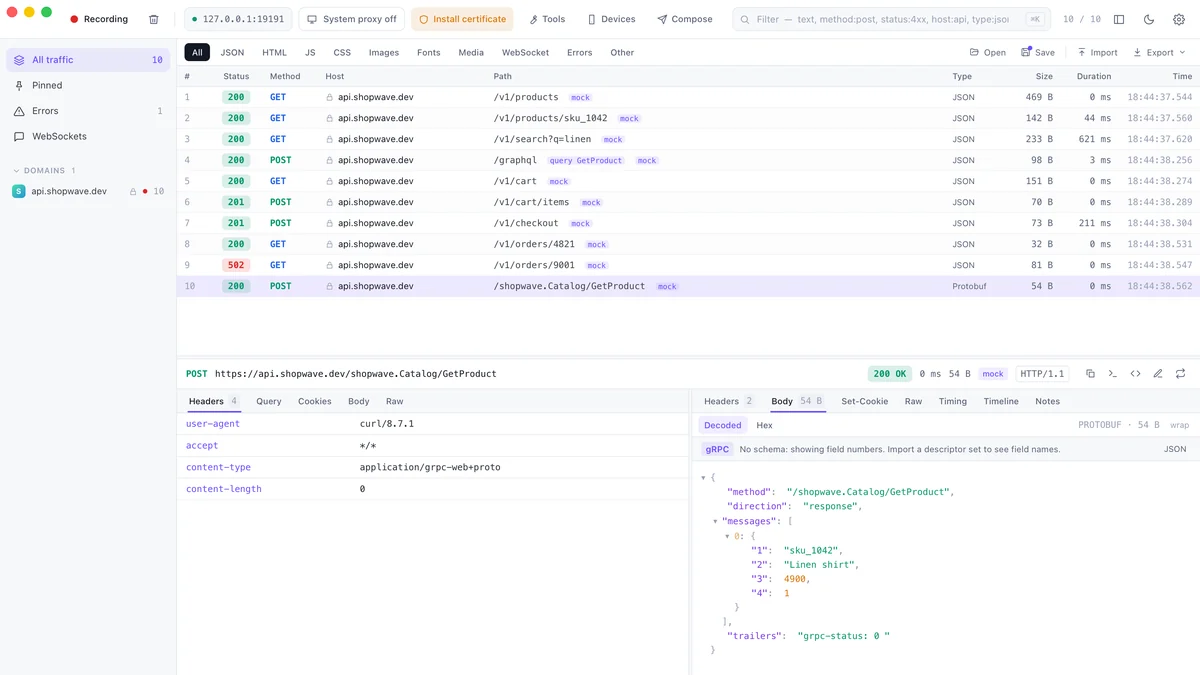
Task: Select the /v1/search?q=linen row
Action: click(688, 139)
